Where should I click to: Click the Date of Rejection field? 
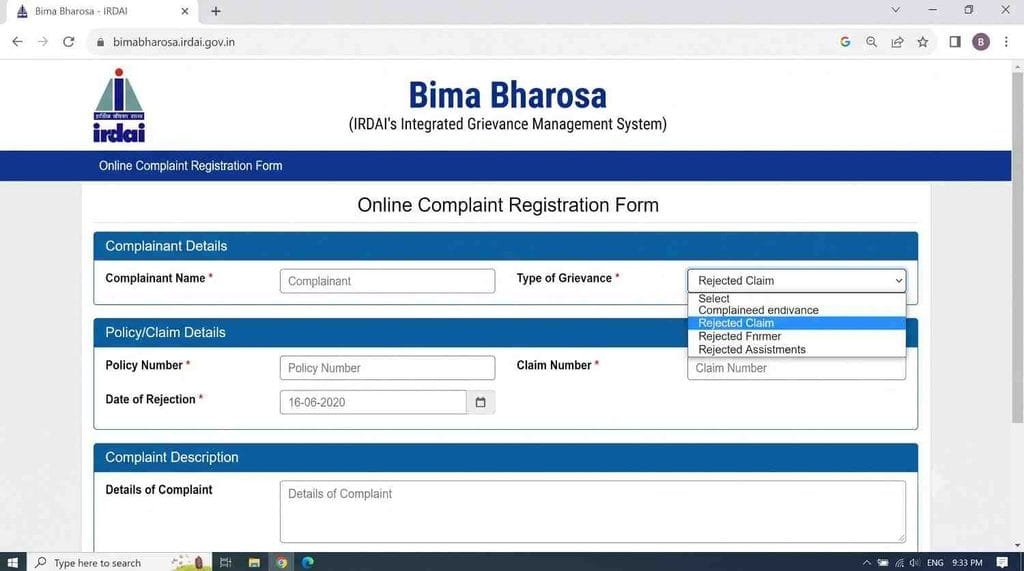coord(374,402)
